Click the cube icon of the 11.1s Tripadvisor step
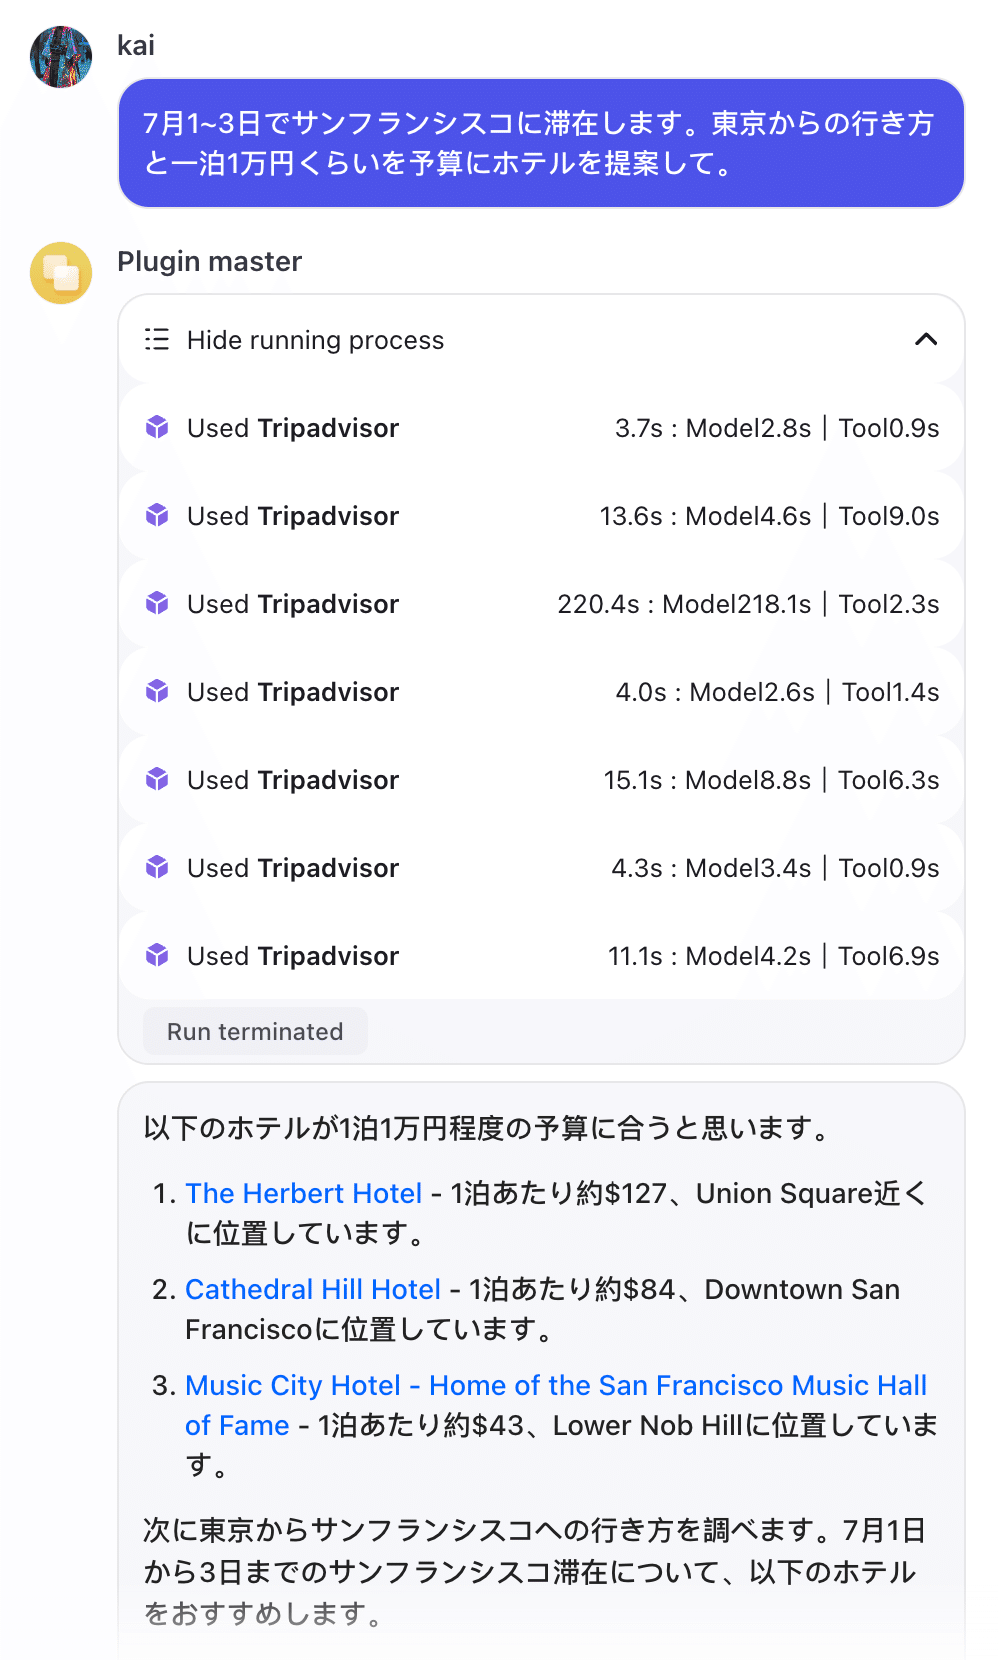This screenshot has width=998, height=1660. [x=157, y=956]
